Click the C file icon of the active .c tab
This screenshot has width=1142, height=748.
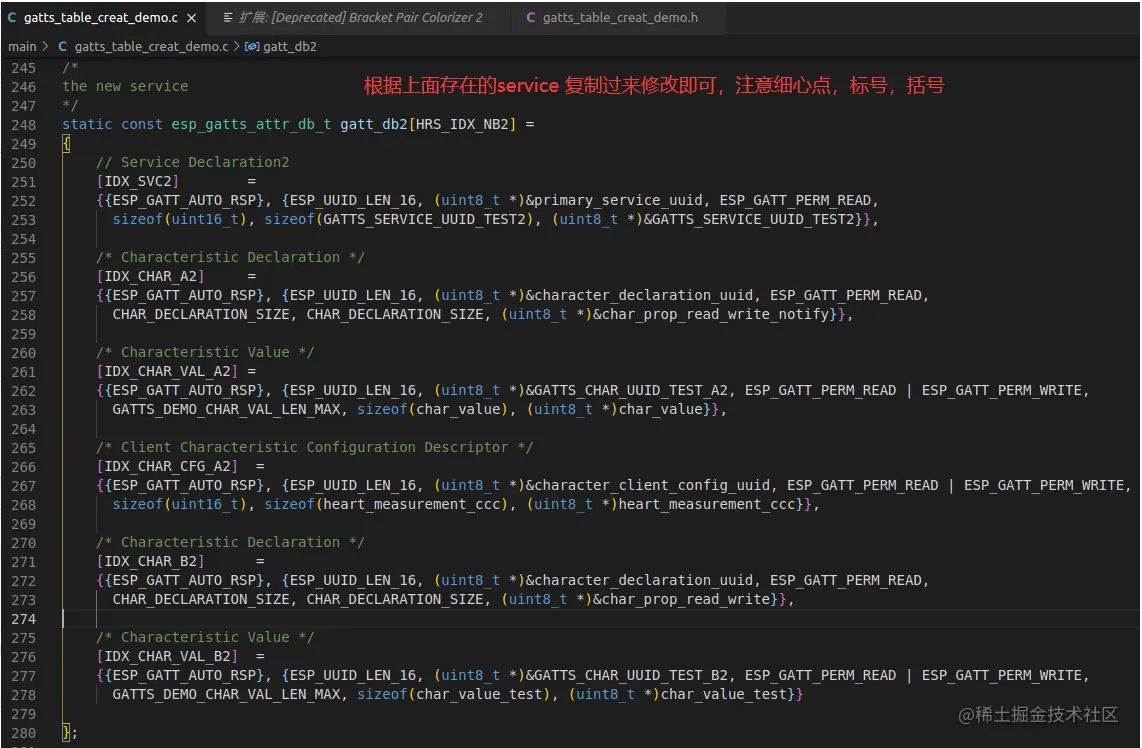click(12, 17)
